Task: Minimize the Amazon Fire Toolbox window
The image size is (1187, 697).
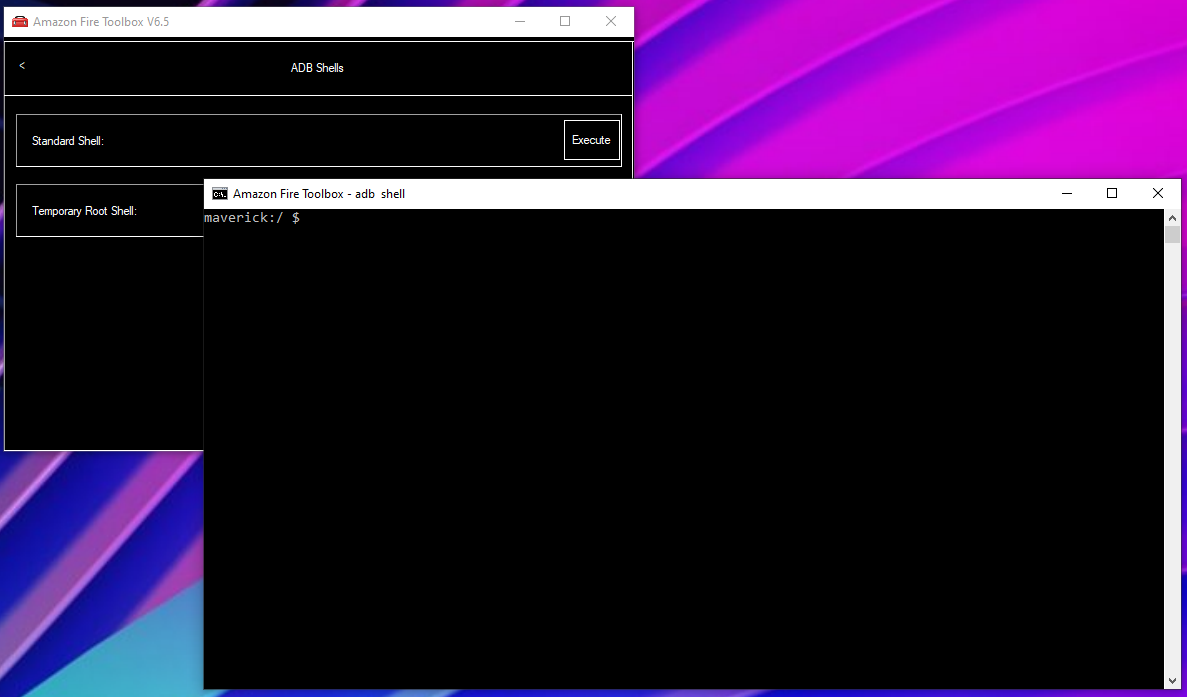Action: [x=519, y=21]
